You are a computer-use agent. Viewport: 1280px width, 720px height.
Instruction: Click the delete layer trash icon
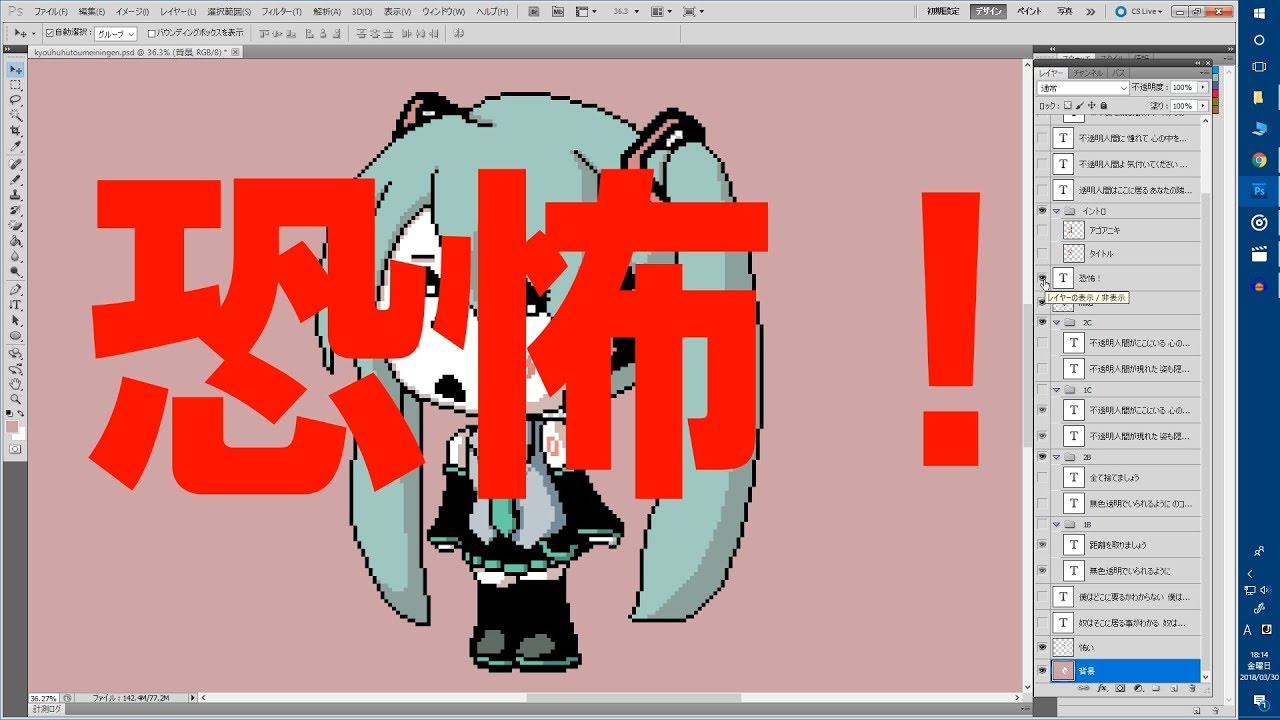pyautogui.click(x=1192, y=688)
